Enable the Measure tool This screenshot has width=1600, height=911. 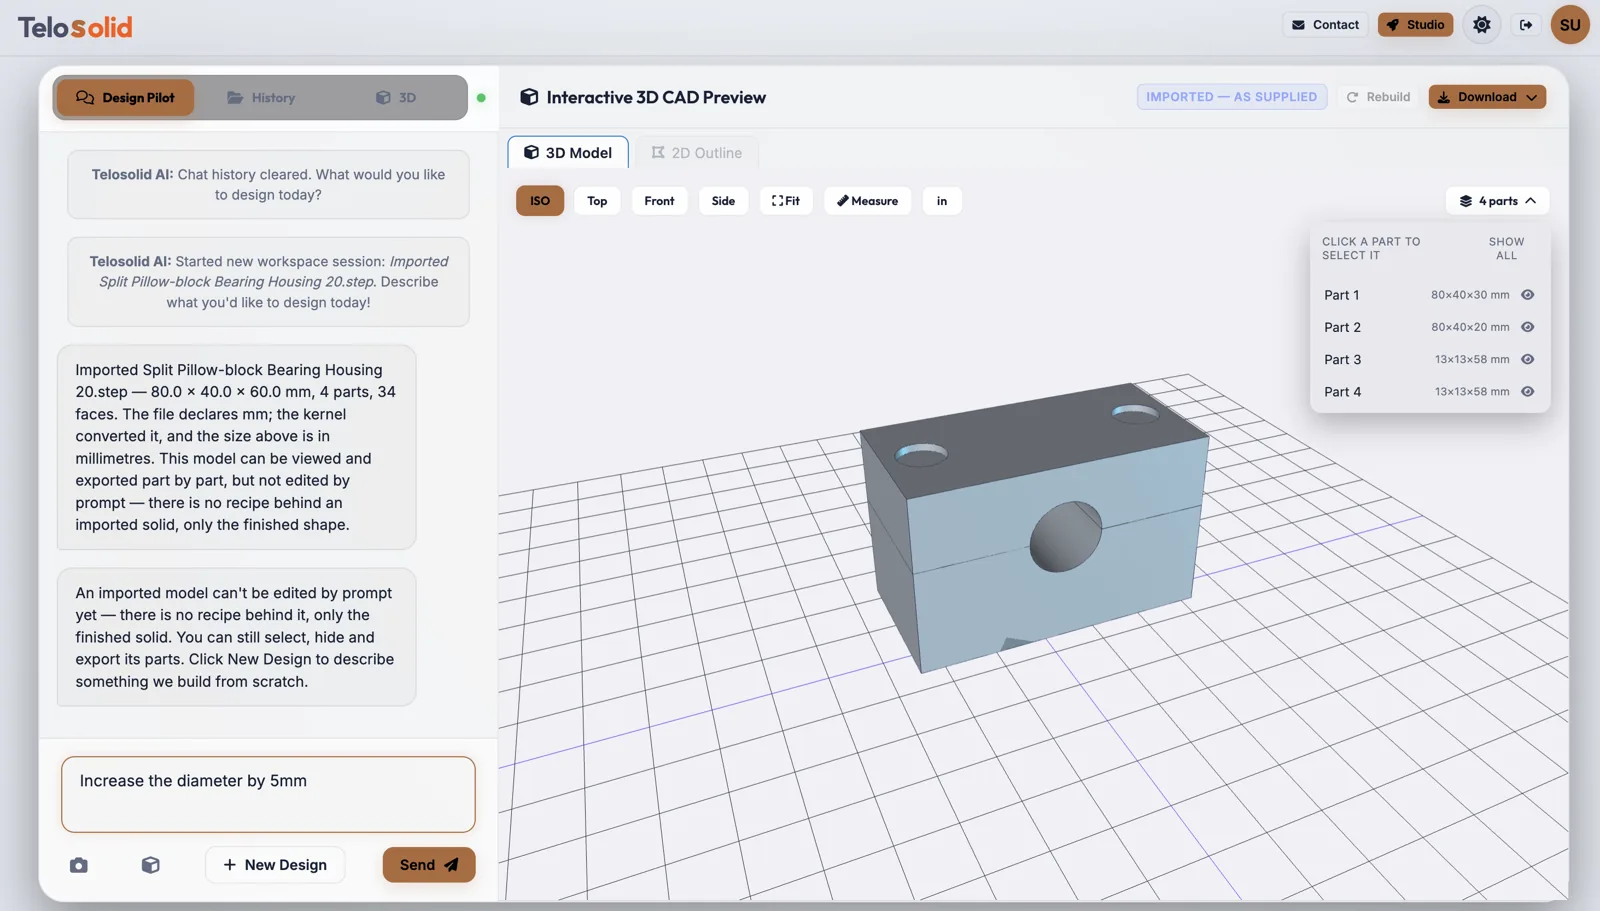[867, 201]
